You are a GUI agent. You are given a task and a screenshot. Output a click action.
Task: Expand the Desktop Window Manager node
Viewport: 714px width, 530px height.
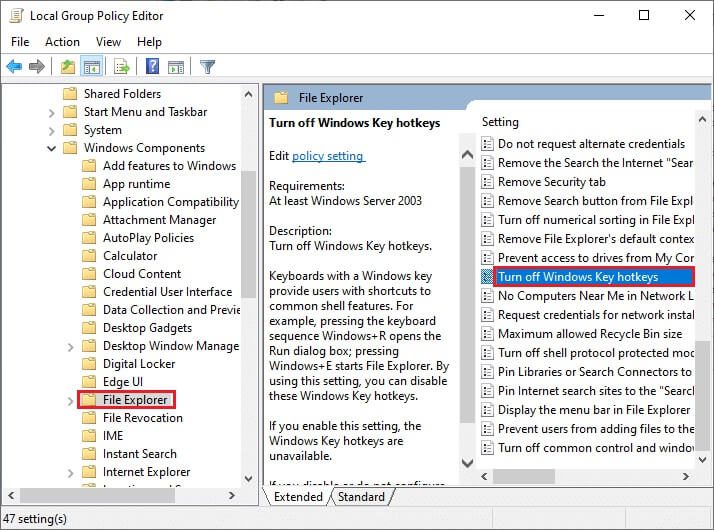click(x=71, y=347)
